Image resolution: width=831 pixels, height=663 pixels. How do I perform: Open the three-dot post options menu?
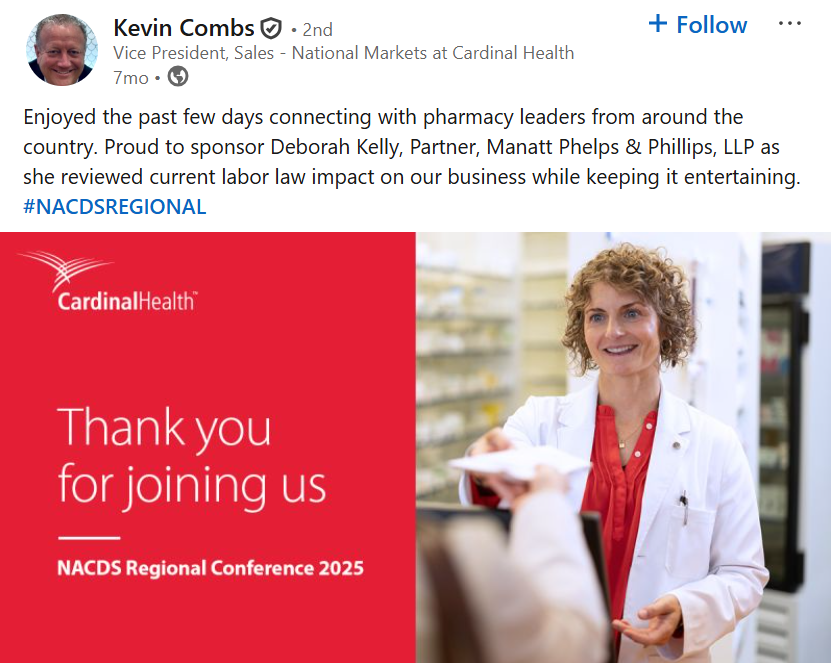[789, 24]
